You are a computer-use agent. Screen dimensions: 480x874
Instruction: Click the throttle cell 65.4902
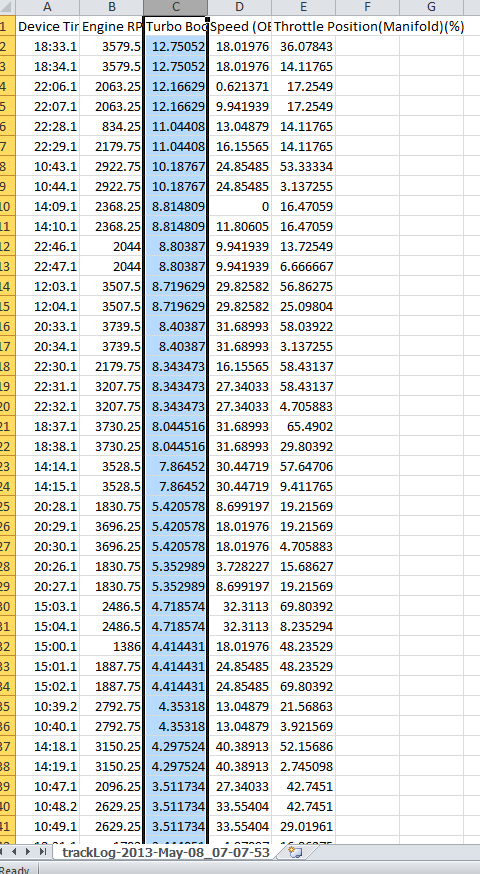click(303, 427)
